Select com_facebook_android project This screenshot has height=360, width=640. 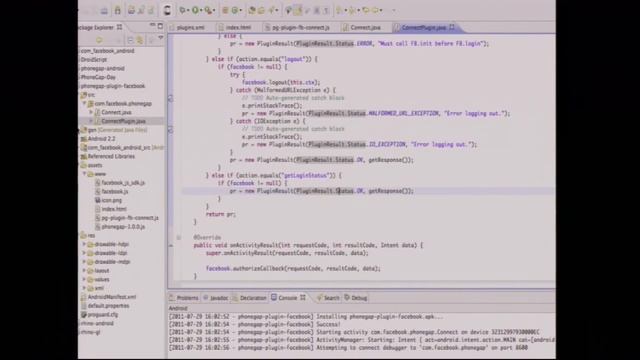[107, 51]
